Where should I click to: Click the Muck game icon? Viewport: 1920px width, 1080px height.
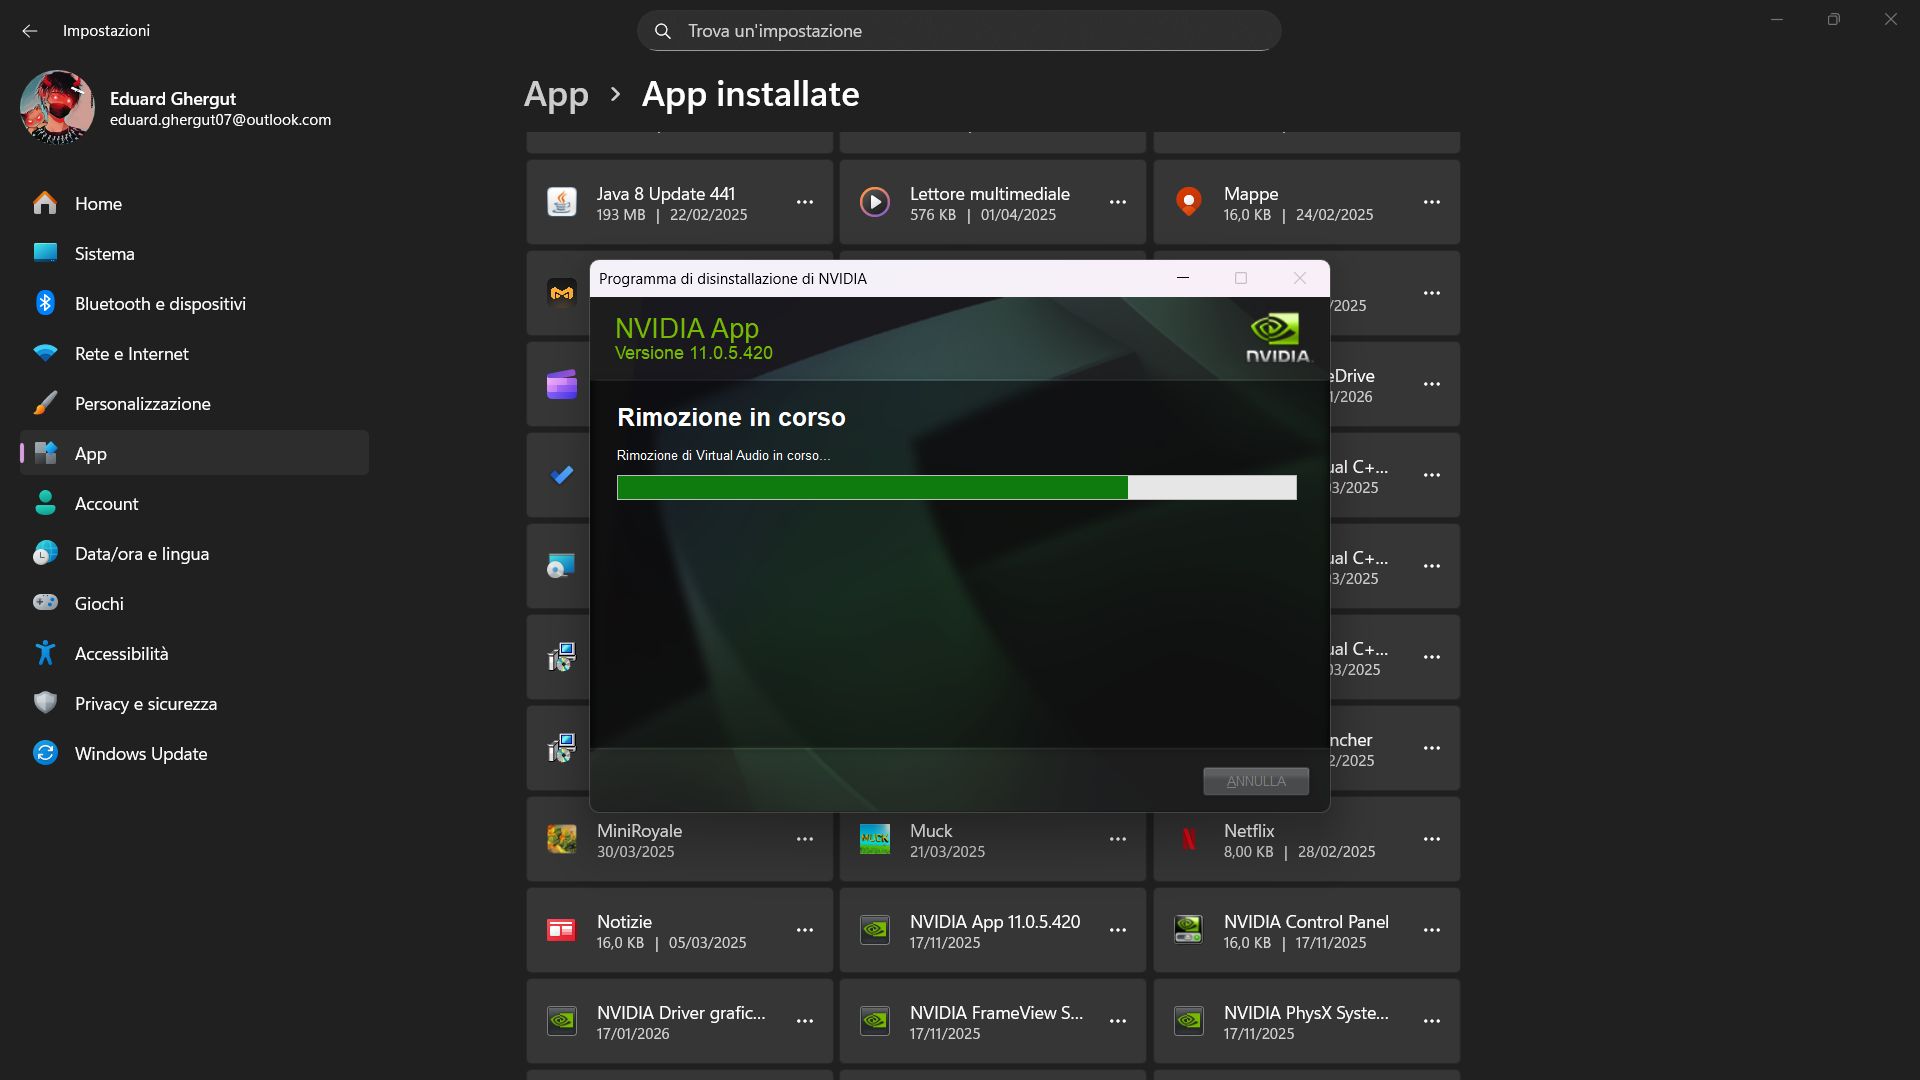[x=875, y=839]
